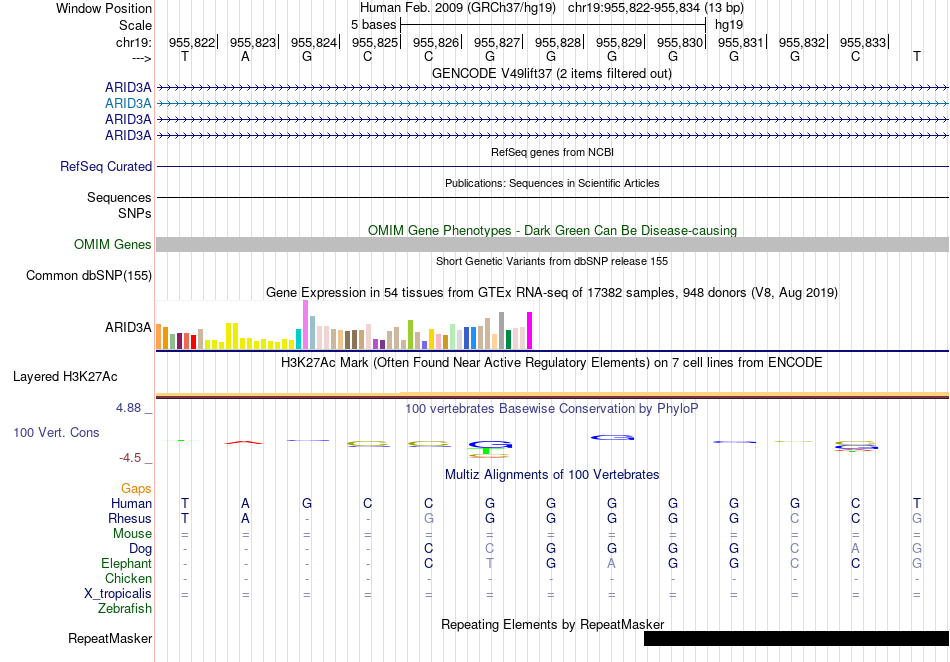Viewport: 950px width, 662px height.
Task: Open the RefSeq Curated track label
Action: pyautogui.click(x=106, y=167)
